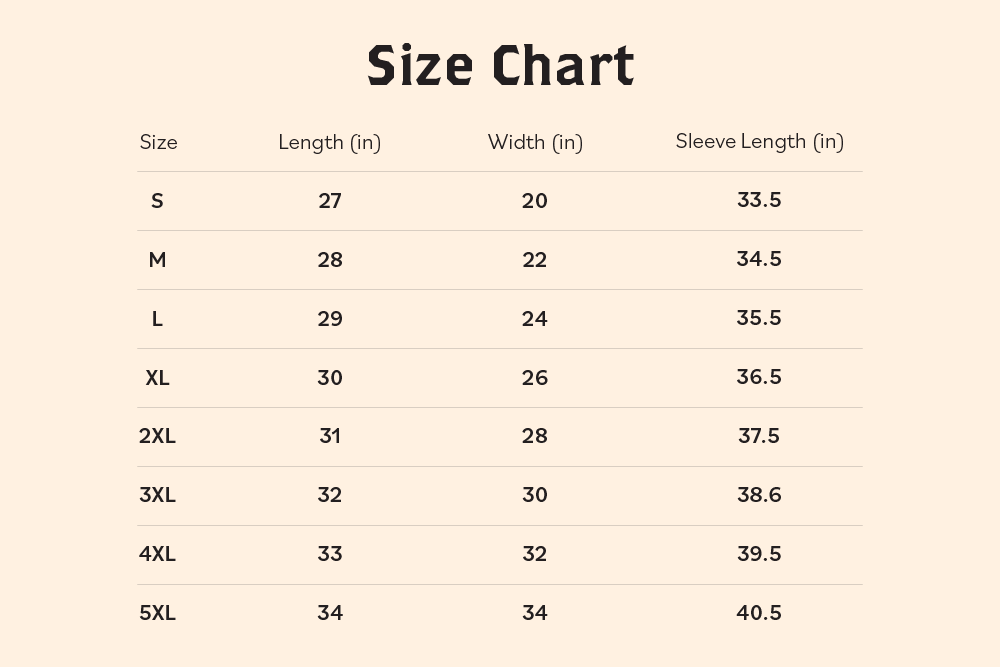1000x667 pixels.
Task: Click the Size Chart title
Action: (x=500, y=66)
